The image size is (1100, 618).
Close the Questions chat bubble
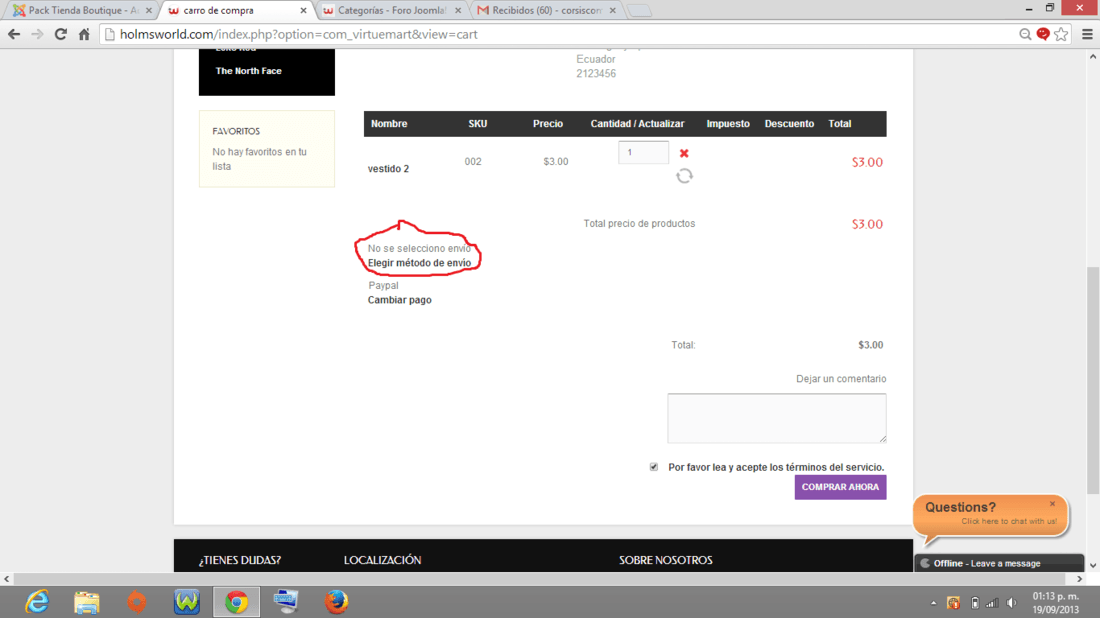click(1052, 504)
